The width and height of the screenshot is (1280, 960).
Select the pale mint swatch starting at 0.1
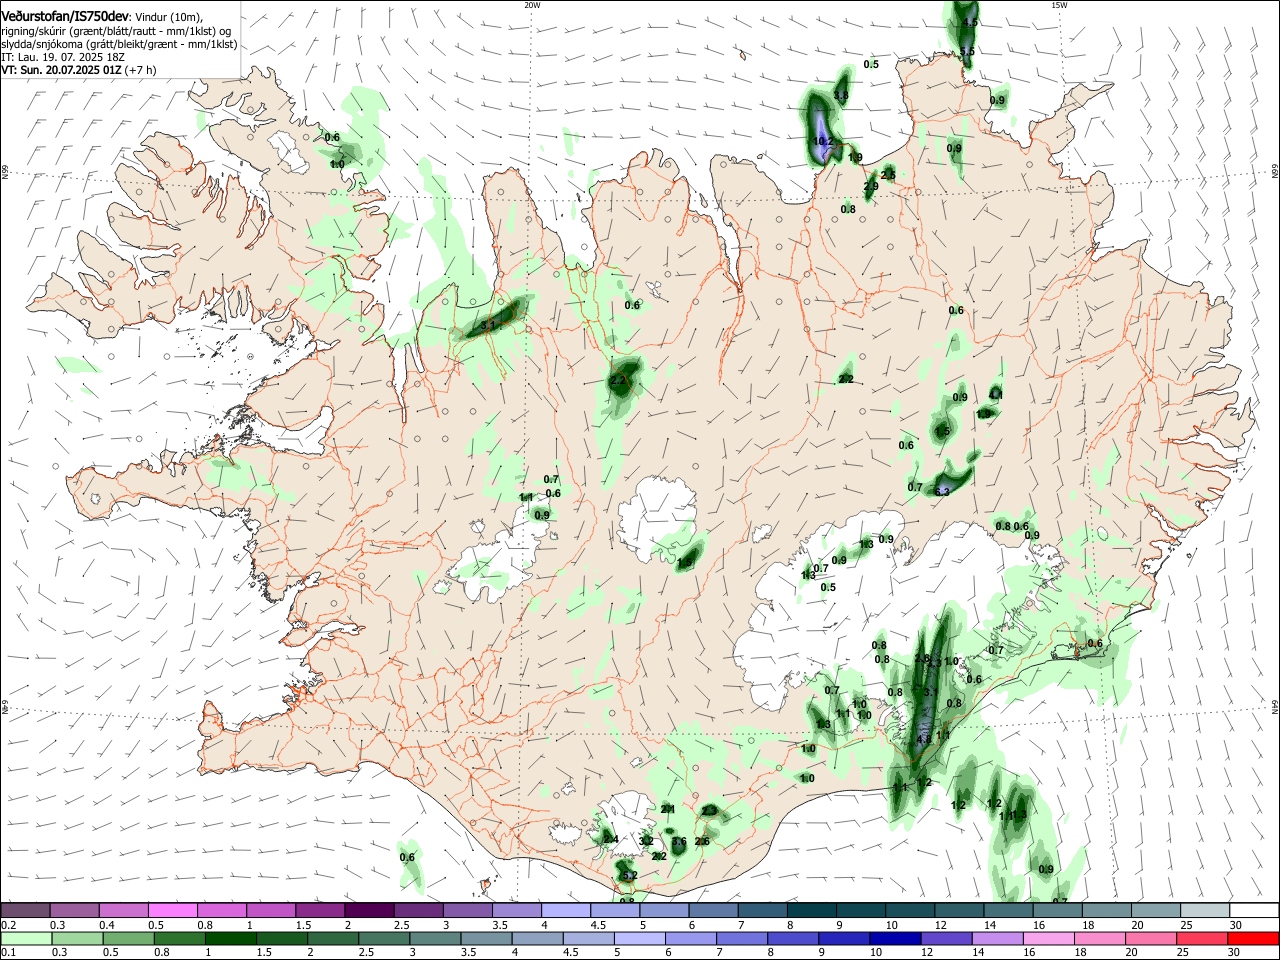[x=26, y=938]
